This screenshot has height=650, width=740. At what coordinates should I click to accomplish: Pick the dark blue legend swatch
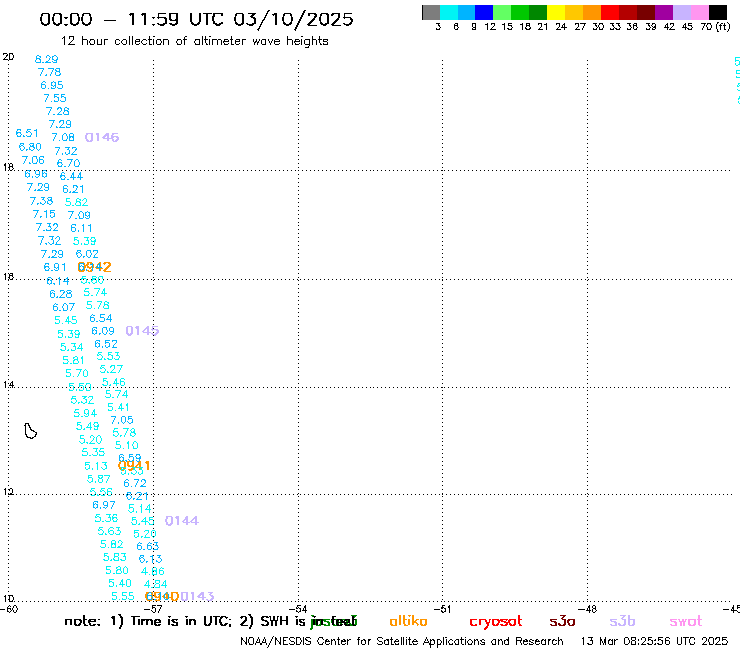coord(484,12)
